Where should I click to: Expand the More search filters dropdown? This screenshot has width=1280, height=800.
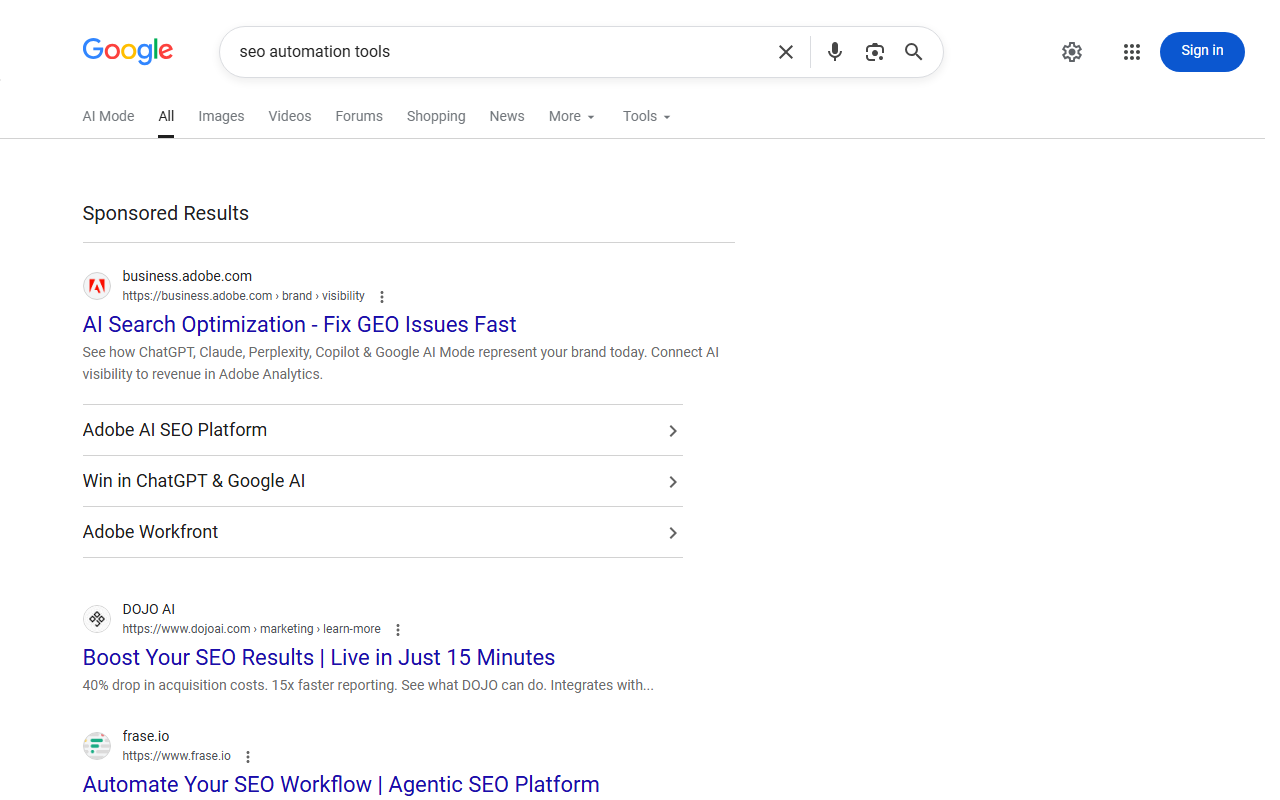(x=572, y=116)
